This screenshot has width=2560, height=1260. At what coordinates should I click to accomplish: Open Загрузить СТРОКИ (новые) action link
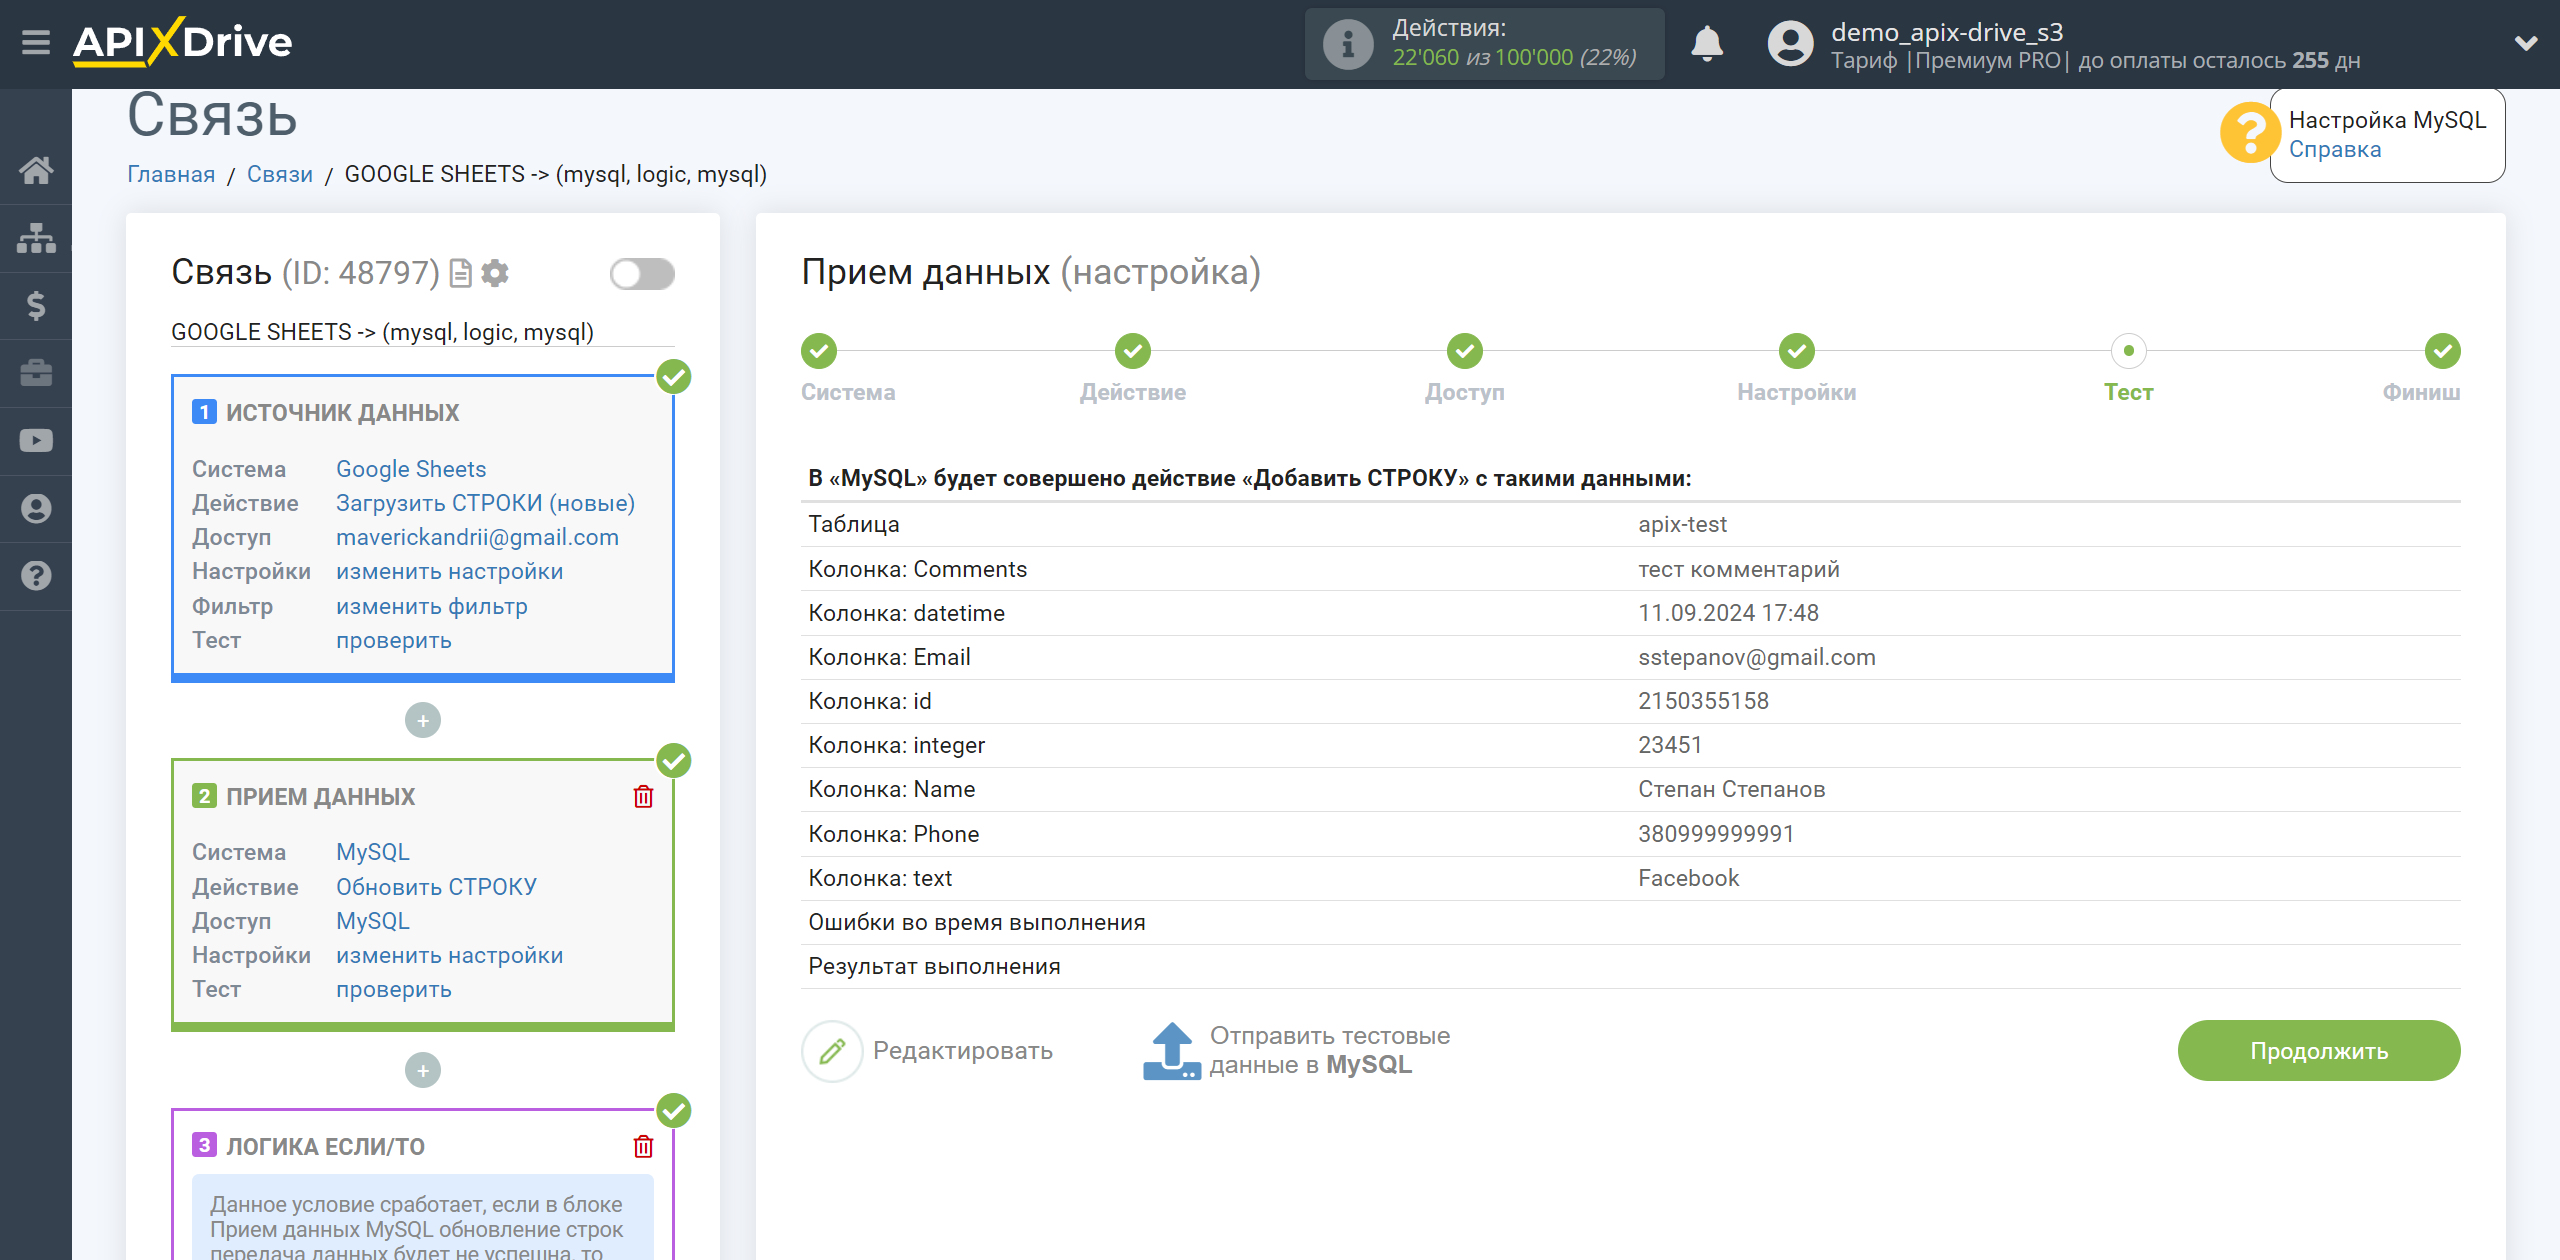tap(485, 503)
